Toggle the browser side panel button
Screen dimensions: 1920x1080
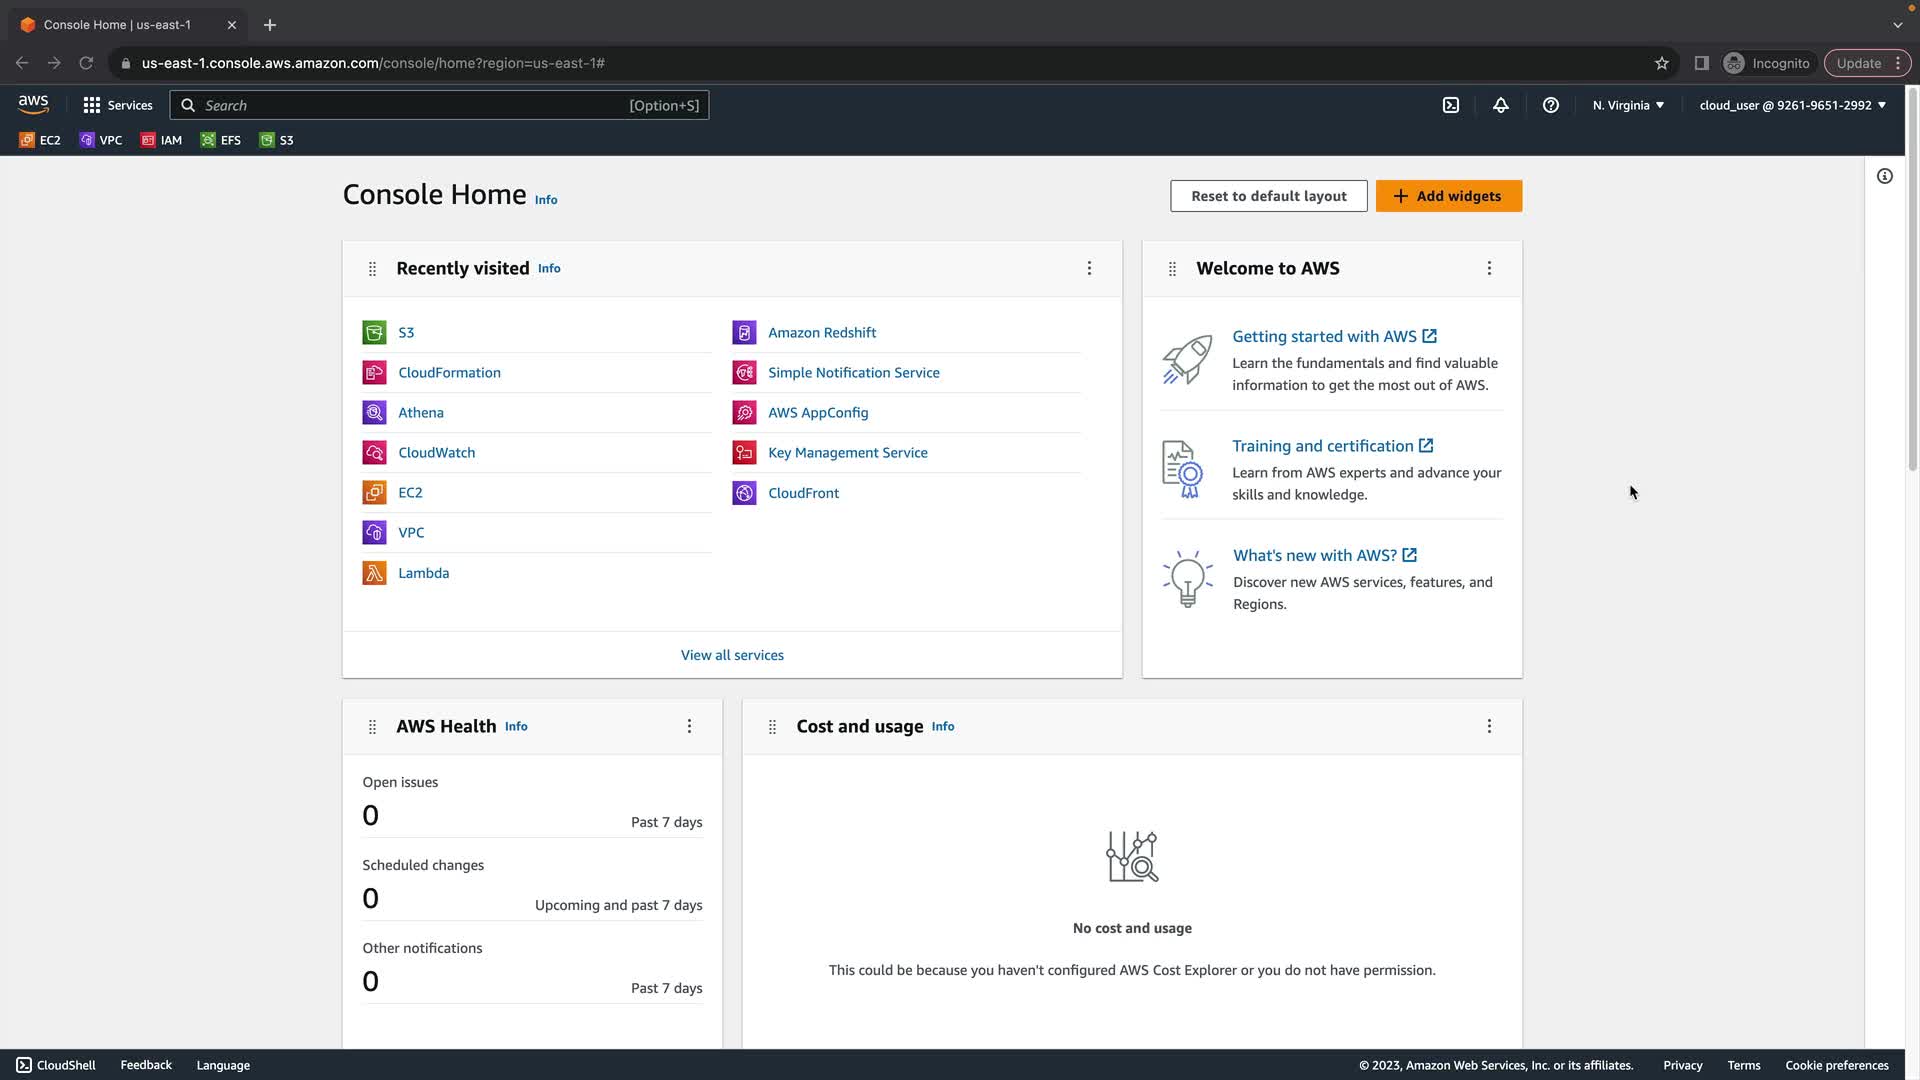point(1701,63)
